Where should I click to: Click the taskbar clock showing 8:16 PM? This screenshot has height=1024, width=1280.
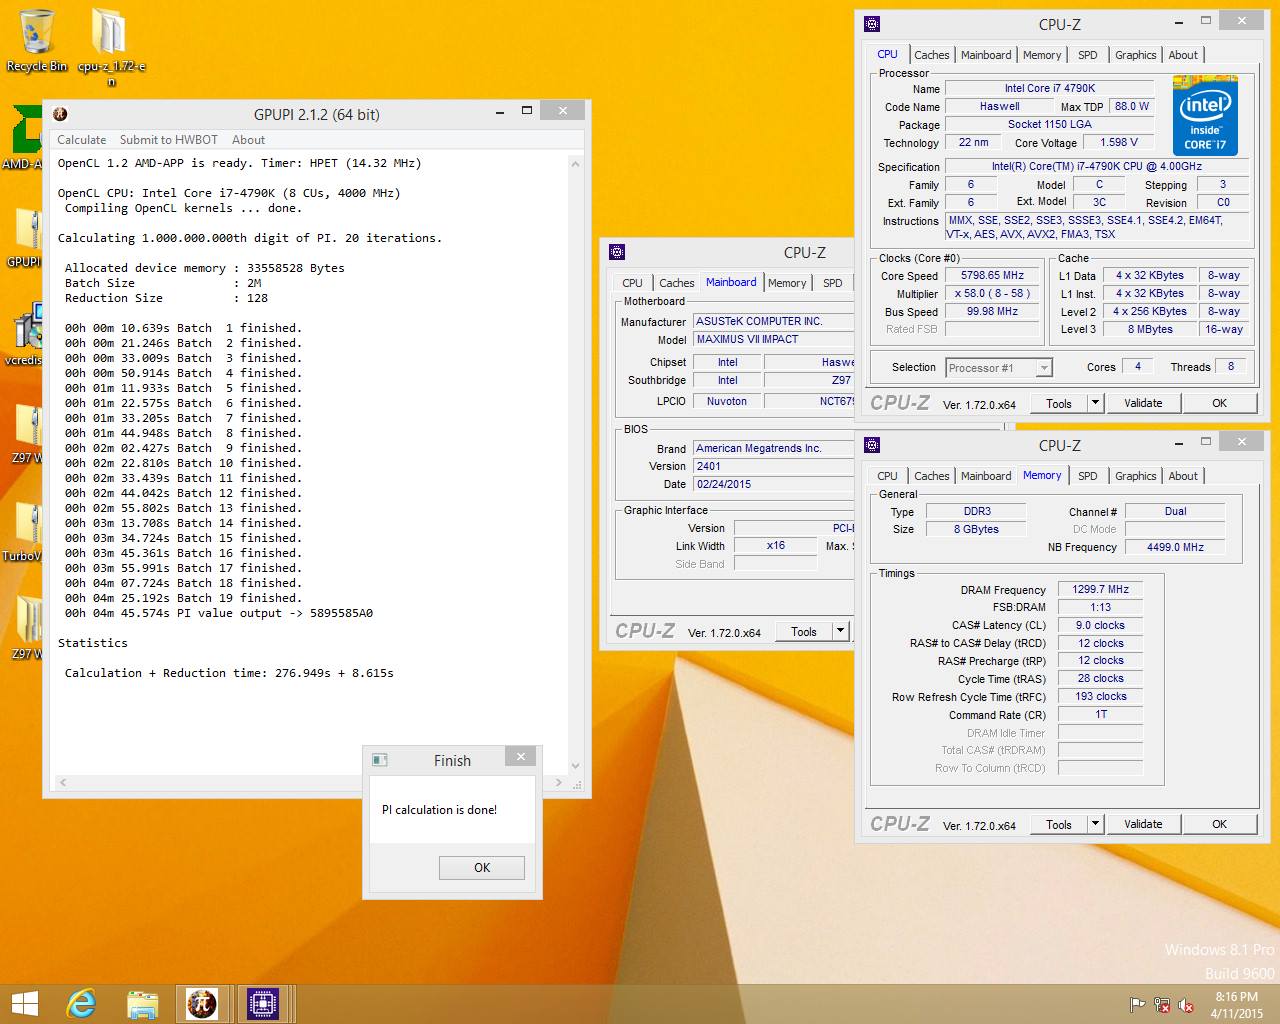[x=1236, y=1005]
